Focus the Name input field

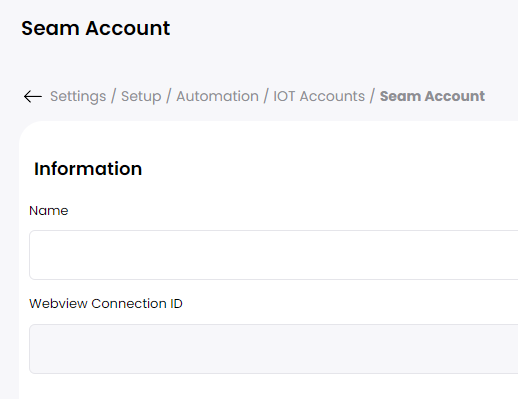point(273,255)
